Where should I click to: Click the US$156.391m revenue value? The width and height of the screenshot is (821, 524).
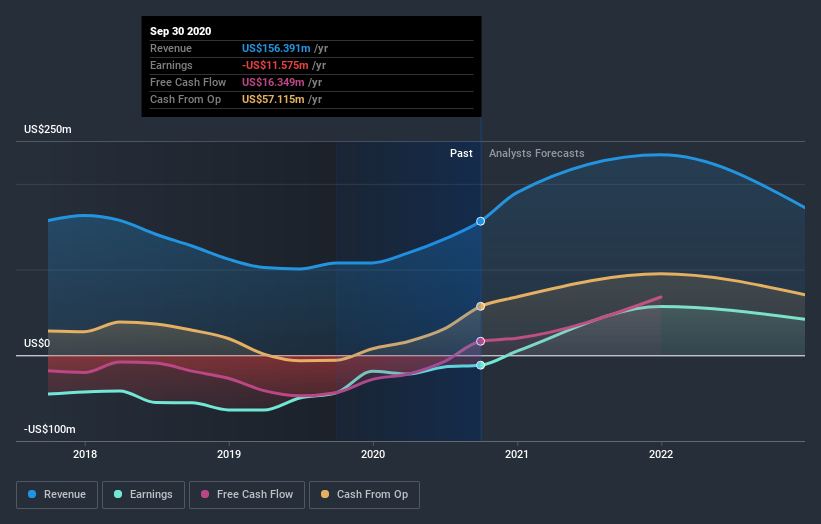[276, 48]
